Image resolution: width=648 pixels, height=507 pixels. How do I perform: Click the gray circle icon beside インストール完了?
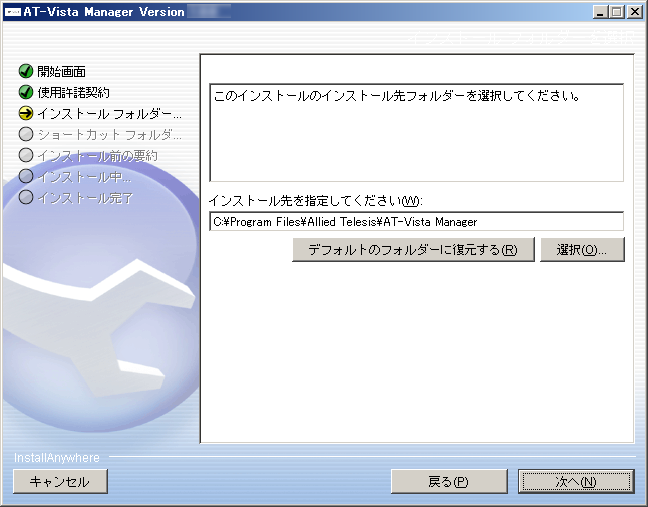tap(26, 198)
